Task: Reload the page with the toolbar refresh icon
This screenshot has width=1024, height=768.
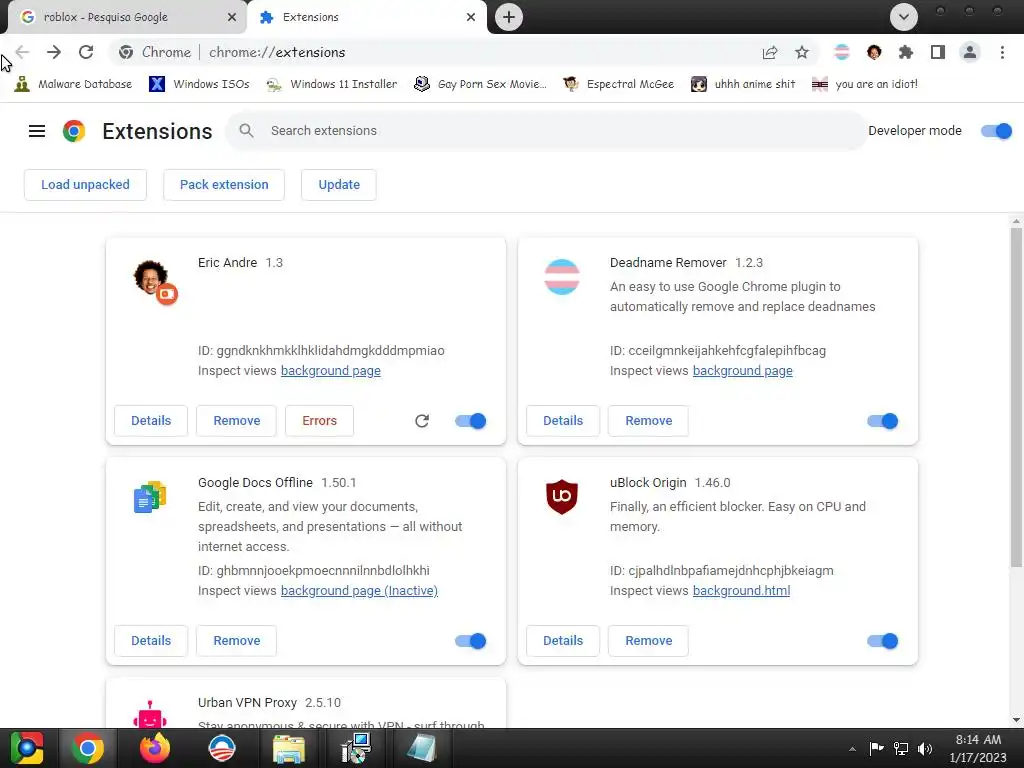Action: click(86, 52)
